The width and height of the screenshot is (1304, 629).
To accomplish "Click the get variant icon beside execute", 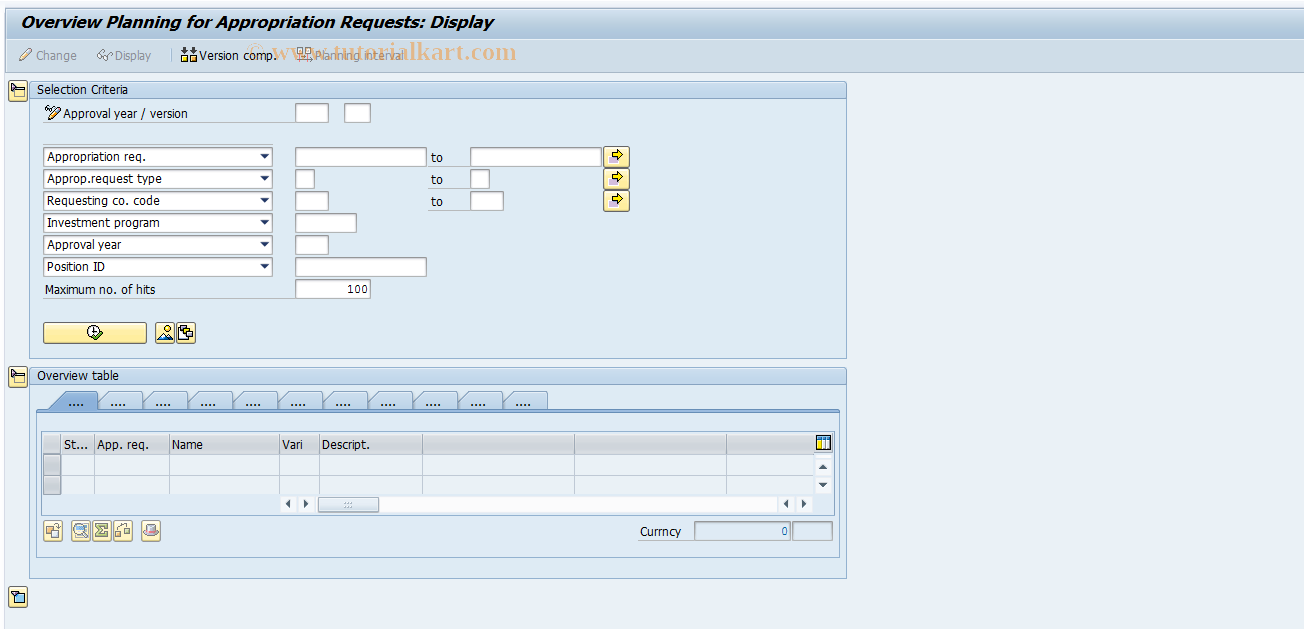I will coord(165,333).
